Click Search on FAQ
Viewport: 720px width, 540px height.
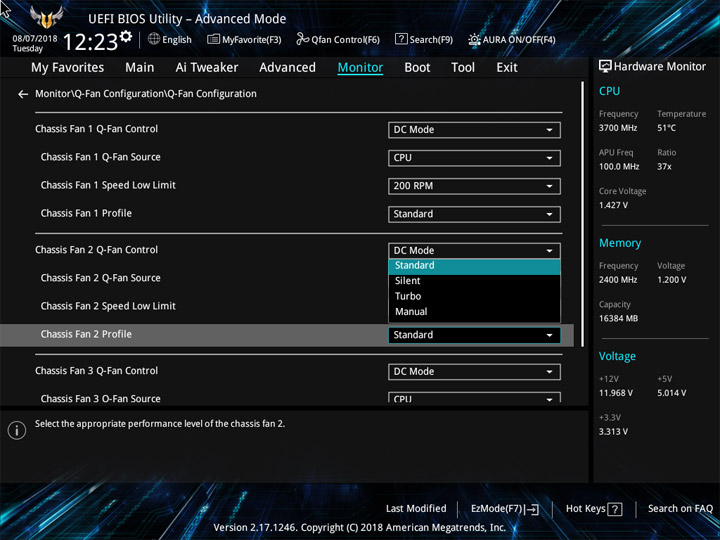(680, 508)
